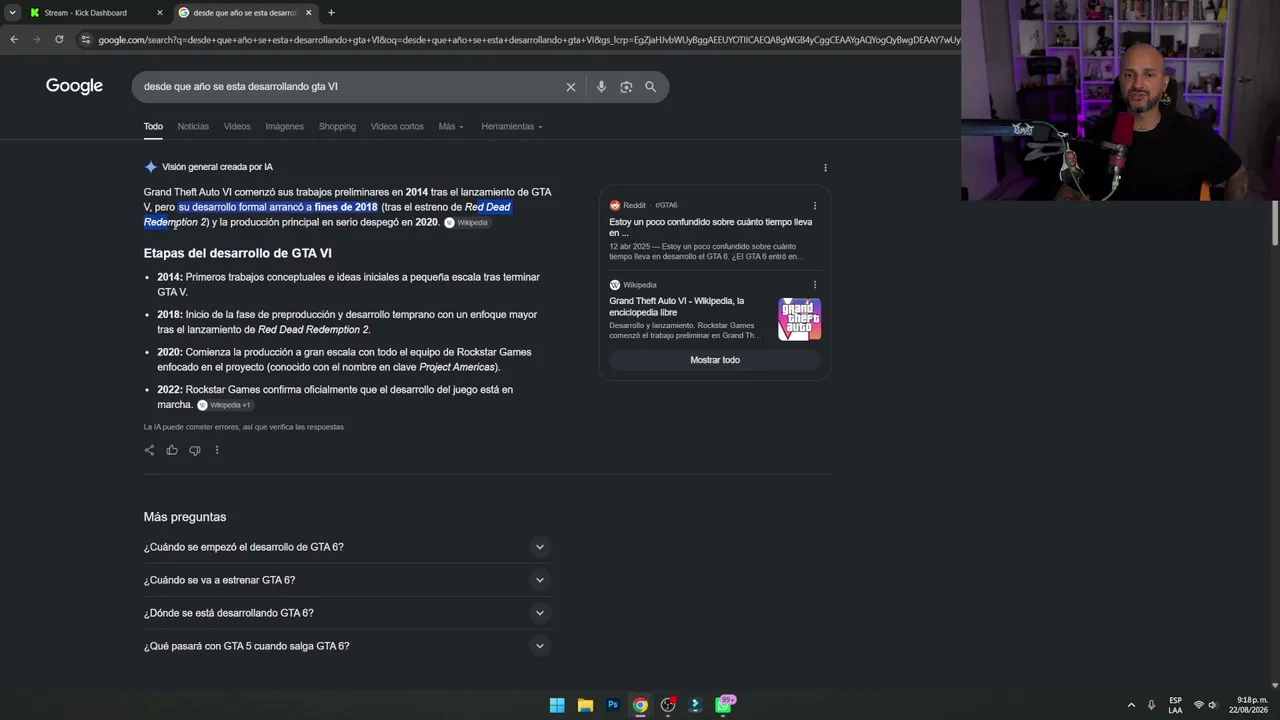
Task: Expand the Más search filter dropdown
Action: [451, 127]
